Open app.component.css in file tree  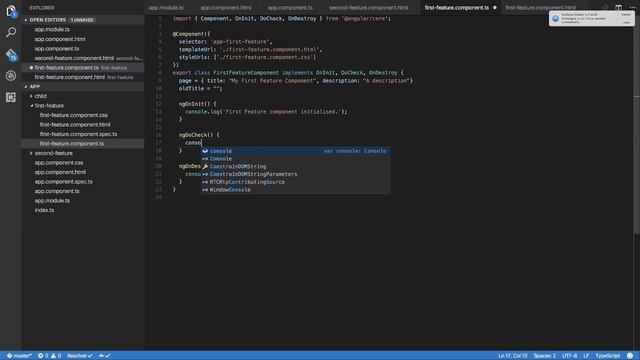click(x=82, y=162)
